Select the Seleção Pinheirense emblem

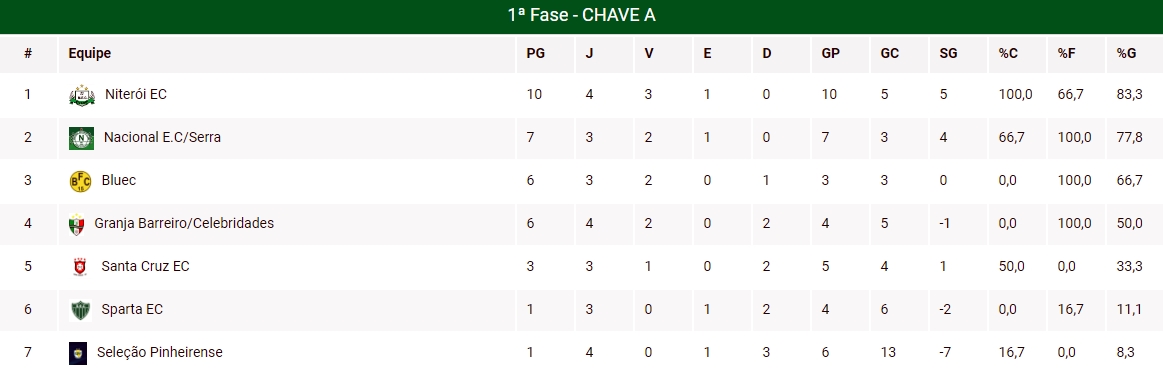pos(78,353)
